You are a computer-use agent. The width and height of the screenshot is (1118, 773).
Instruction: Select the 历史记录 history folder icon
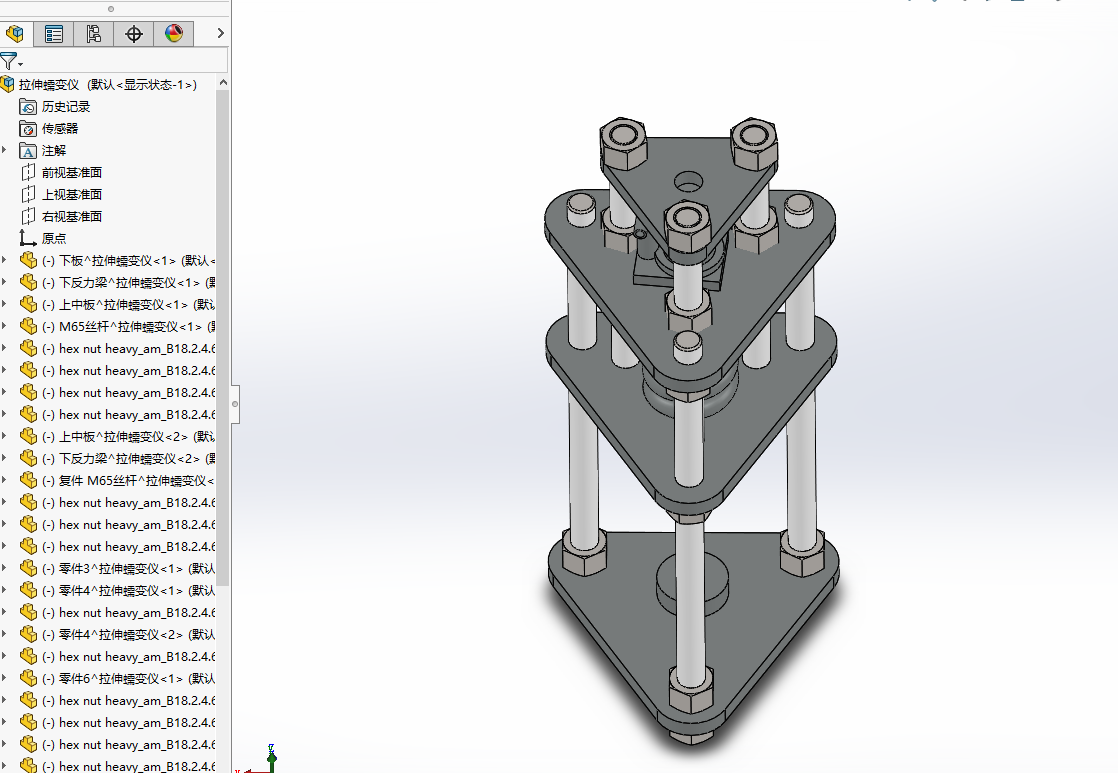click(x=28, y=107)
